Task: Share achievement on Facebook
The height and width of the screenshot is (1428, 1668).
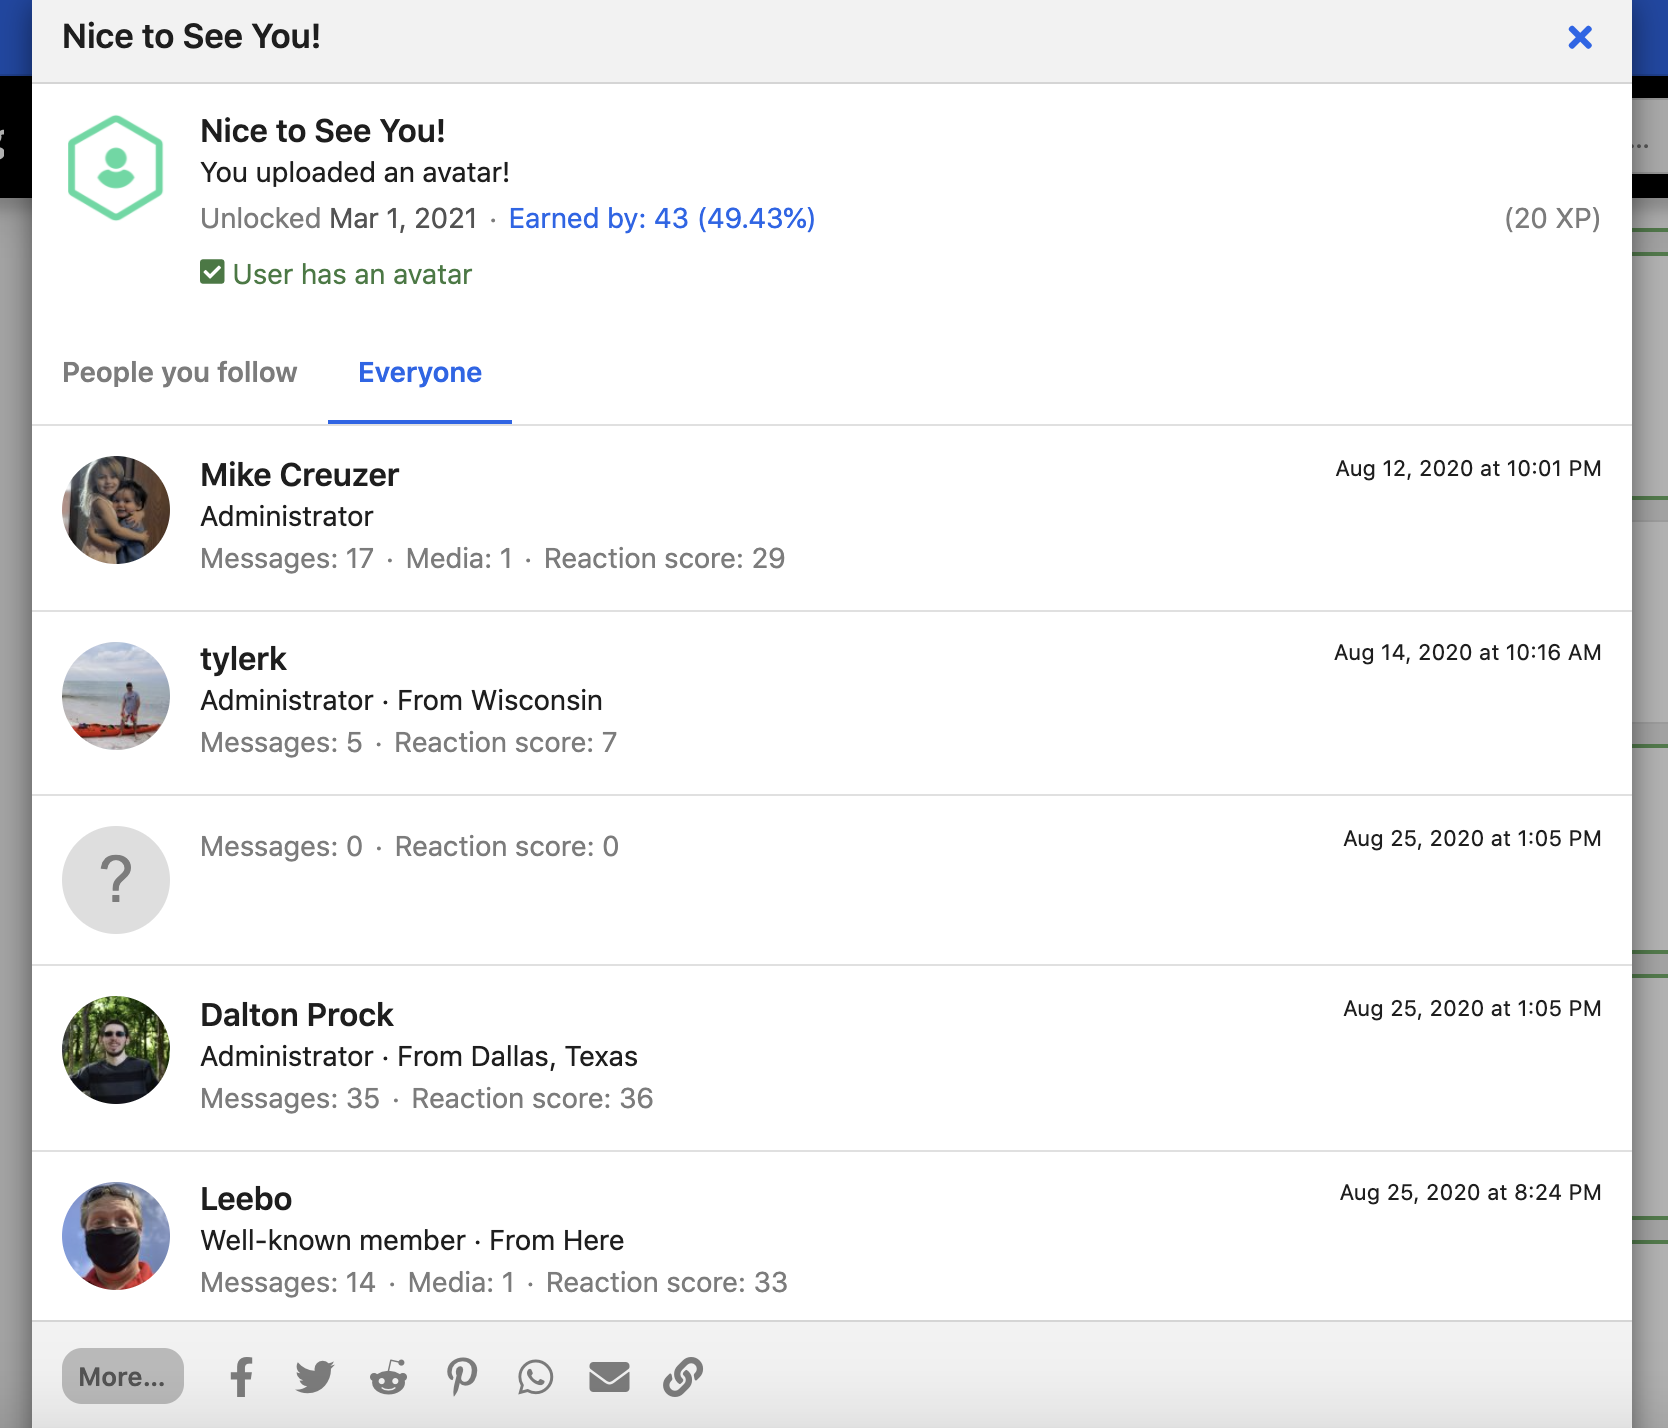Action: click(x=241, y=1377)
